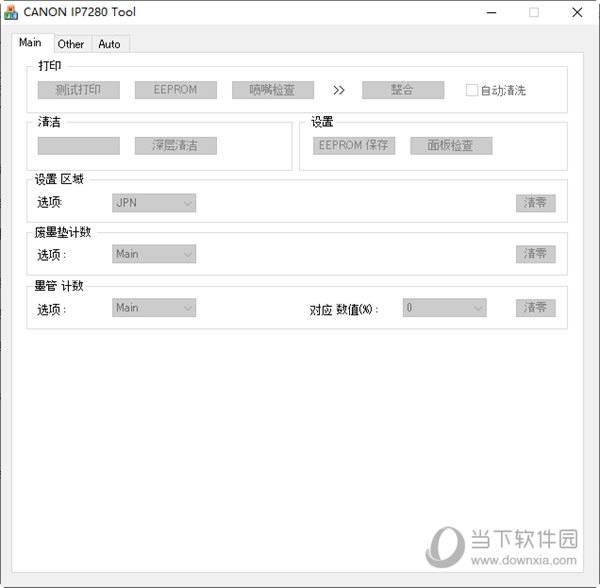Click 清零 in 墨管 计数 group

[535, 308]
